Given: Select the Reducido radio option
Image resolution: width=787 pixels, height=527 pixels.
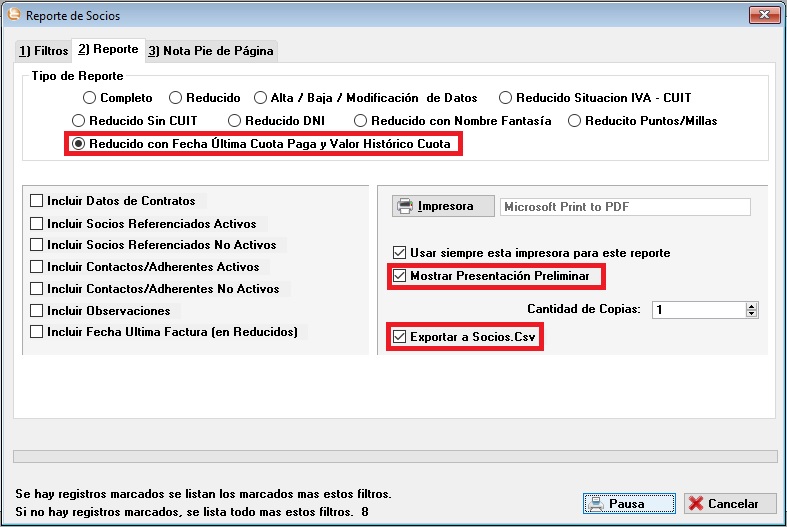Looking at the screenshot, I should point(176,98).
